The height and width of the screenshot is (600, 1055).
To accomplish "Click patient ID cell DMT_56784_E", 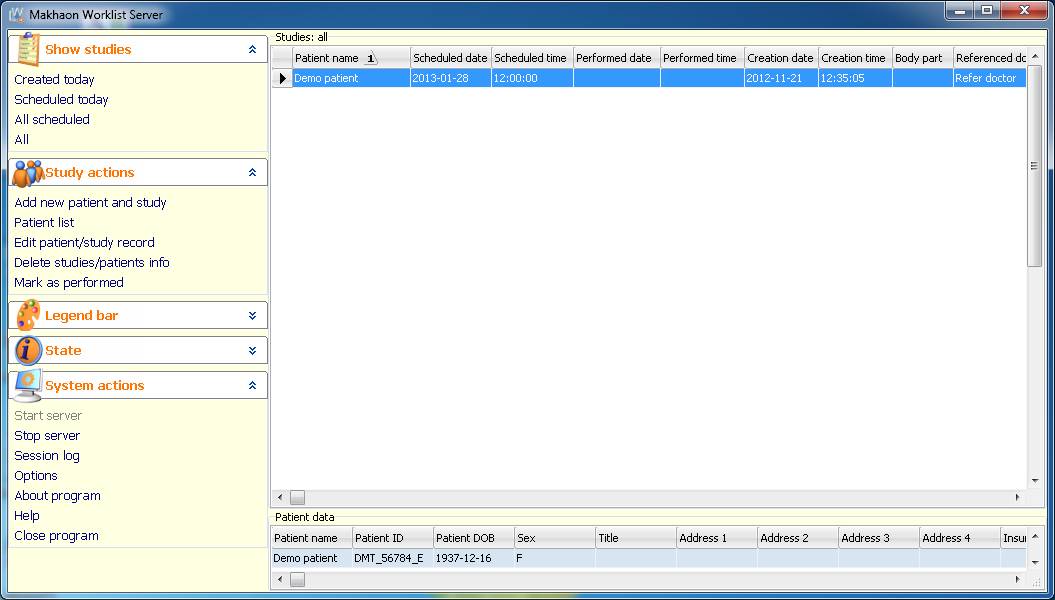I will click(392, 558).
